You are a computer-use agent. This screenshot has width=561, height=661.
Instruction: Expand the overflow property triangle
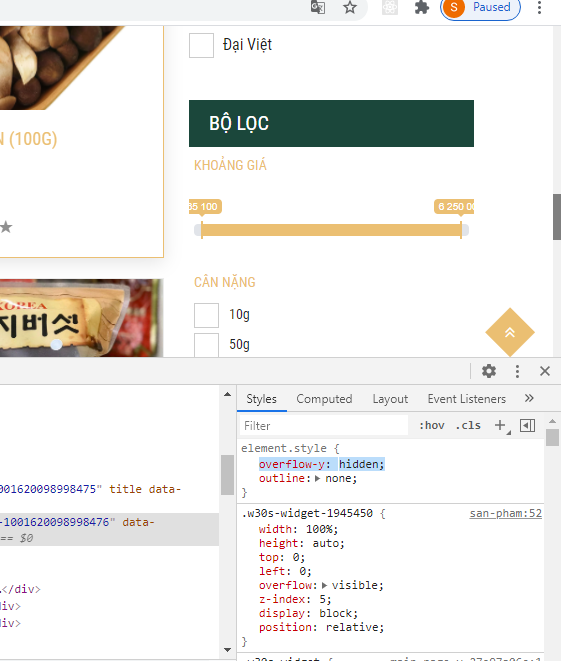point(324,586)
